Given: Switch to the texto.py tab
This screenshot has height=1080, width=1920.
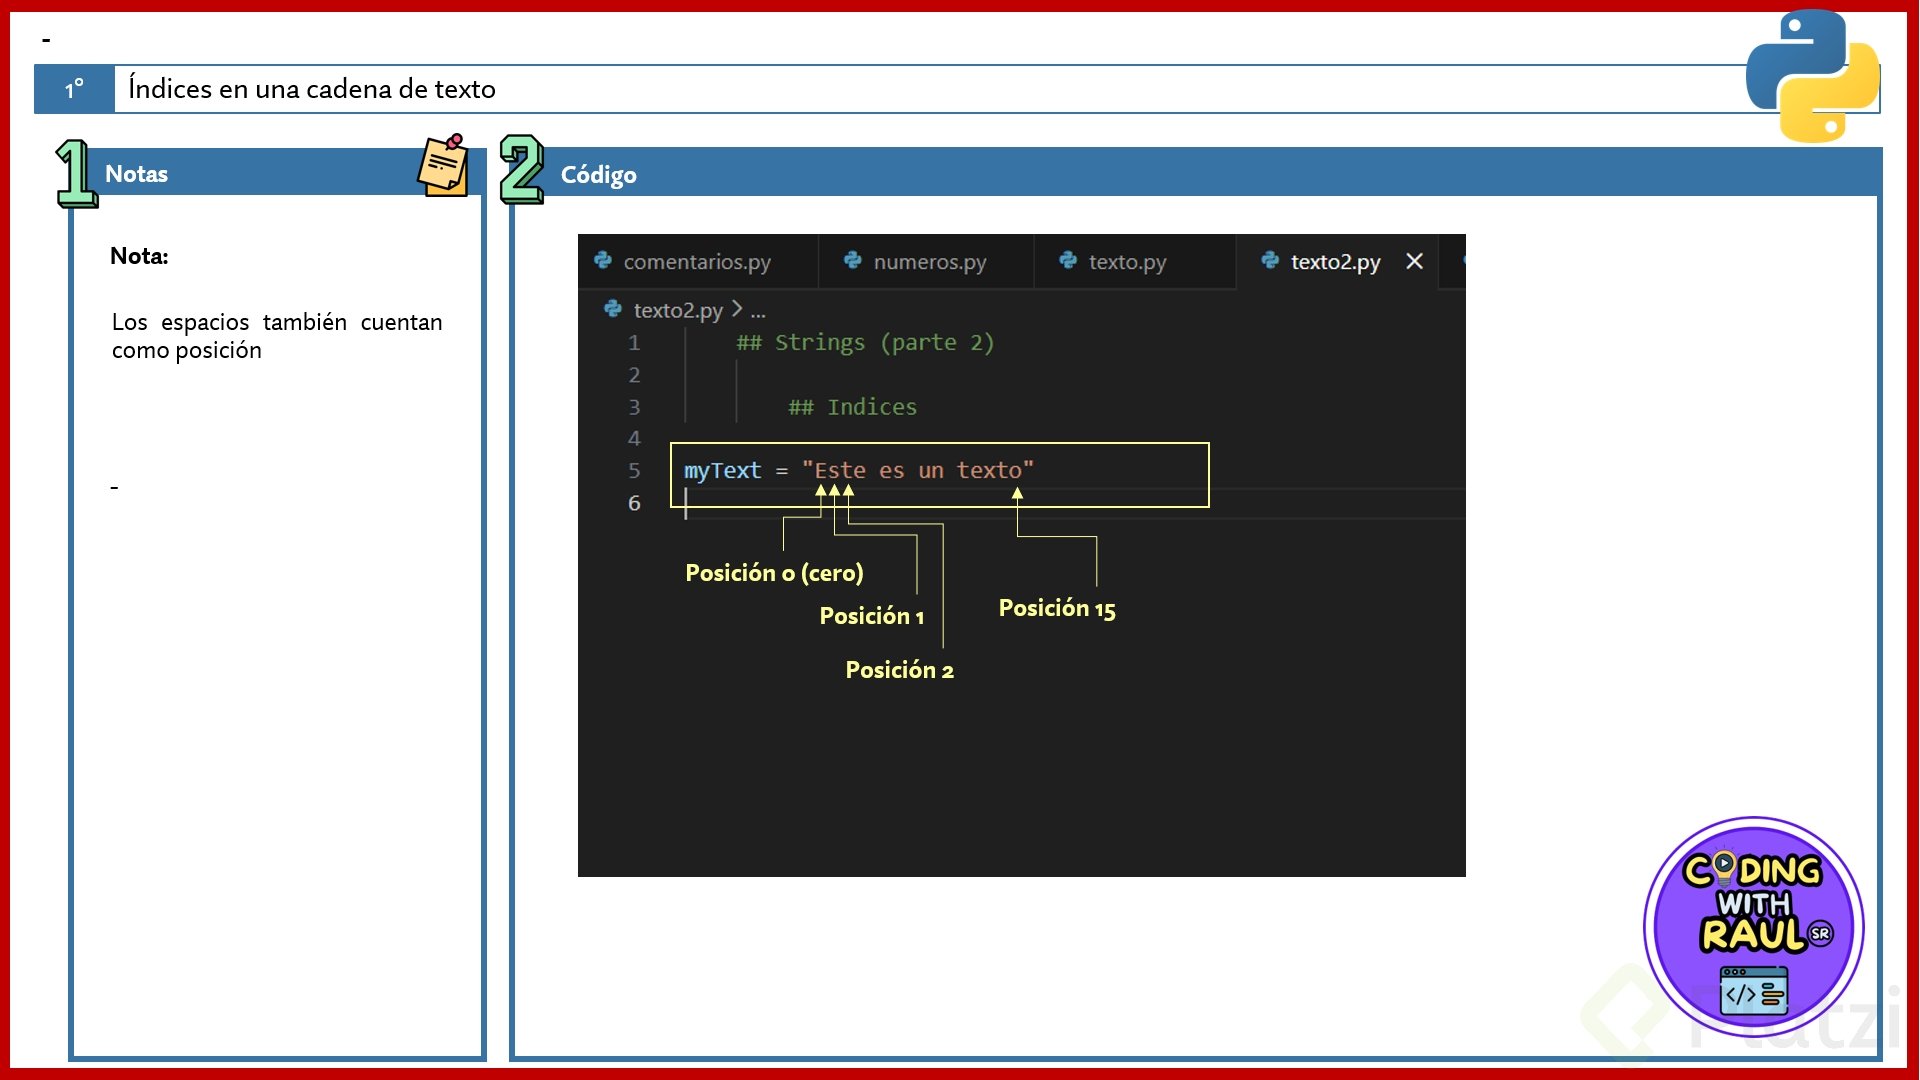Looking at the screenshot, I should 1127,262.
